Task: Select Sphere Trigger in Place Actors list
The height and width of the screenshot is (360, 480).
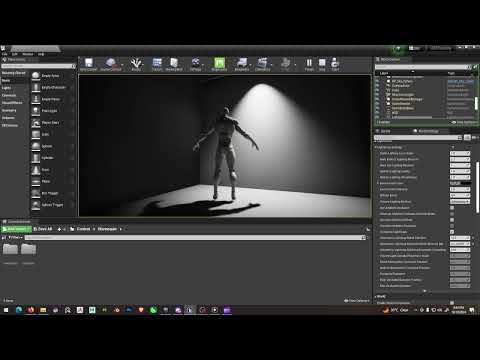Action: [x=53, y=205]
